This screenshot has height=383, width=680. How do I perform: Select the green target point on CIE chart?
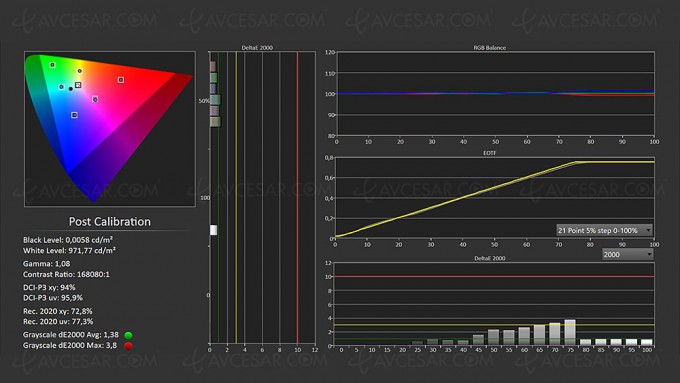click(52, 65)
